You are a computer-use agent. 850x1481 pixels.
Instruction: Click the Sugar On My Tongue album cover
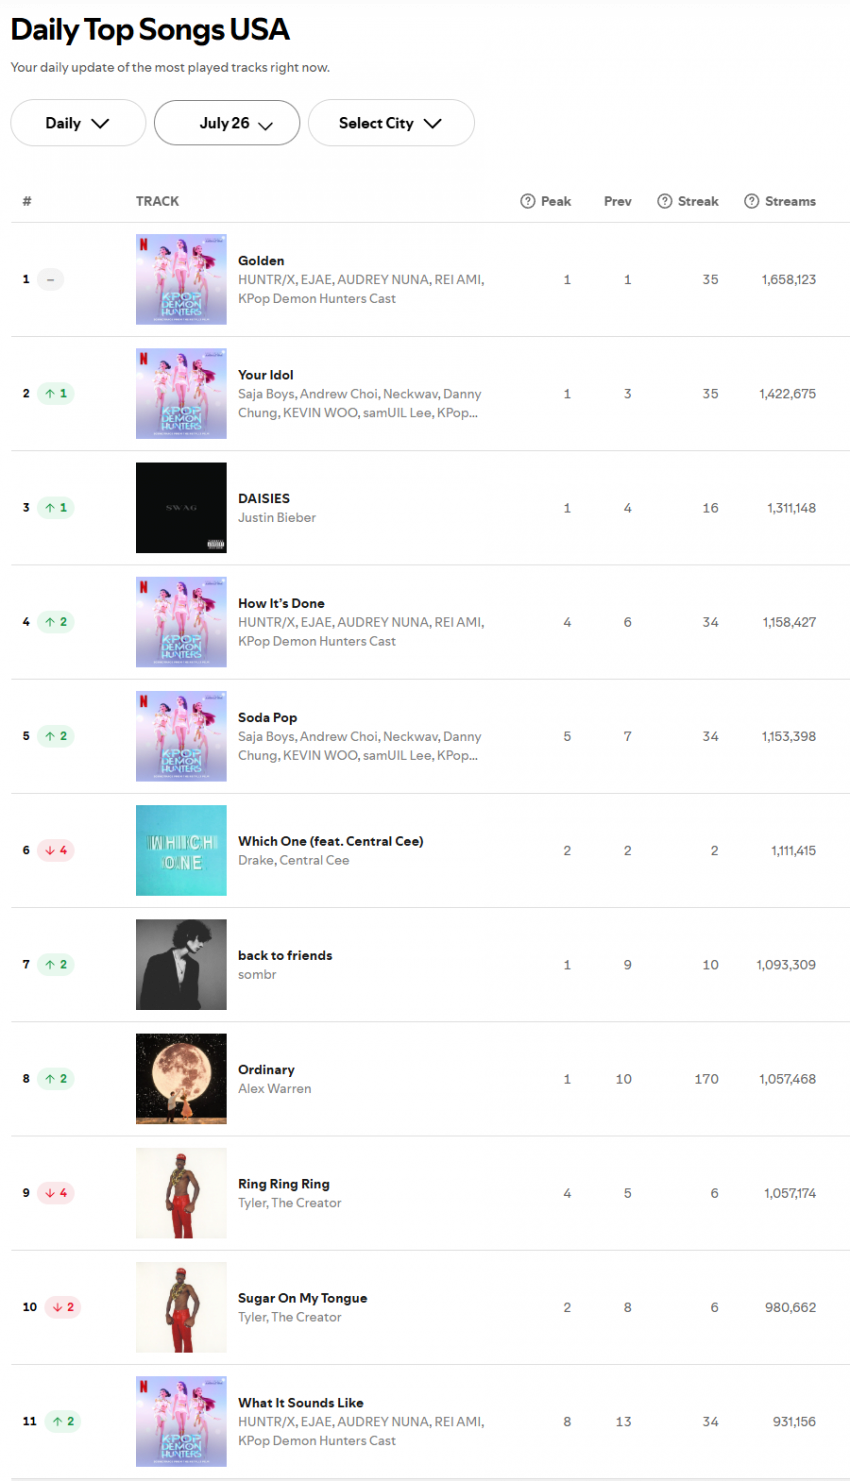pyautogui.click(x=181, y=1307)
